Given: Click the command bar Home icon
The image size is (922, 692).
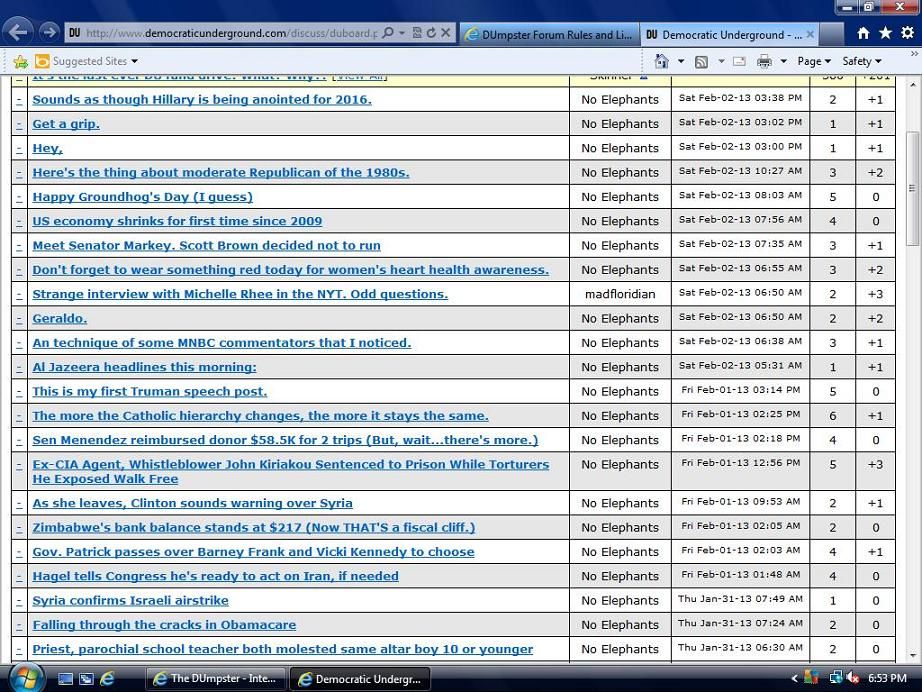Looking at the screenshot, I should click(x=662, y=61).
